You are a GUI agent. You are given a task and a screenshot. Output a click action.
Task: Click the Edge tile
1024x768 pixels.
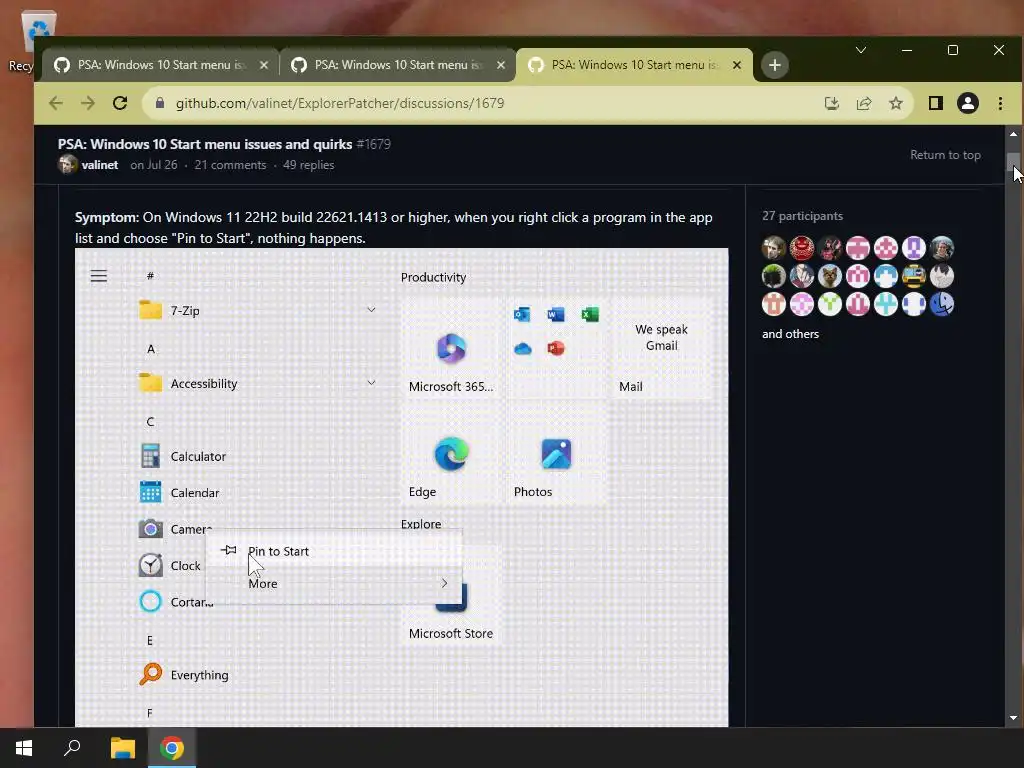451,456
